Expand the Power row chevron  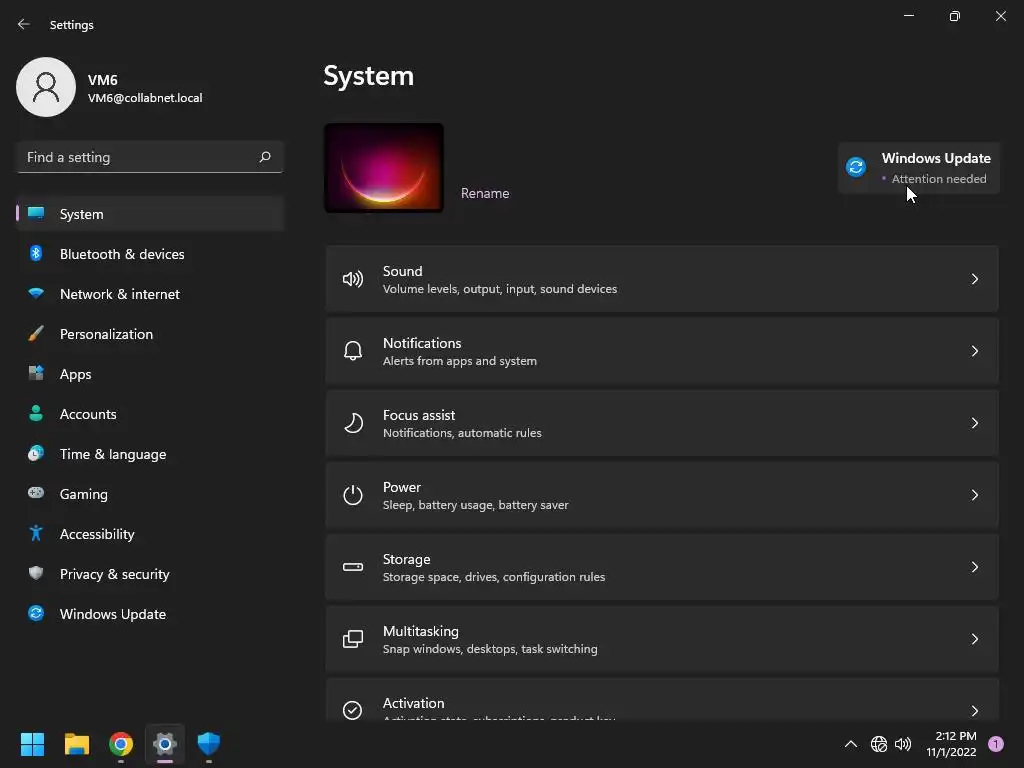click(x=974, y=495)
